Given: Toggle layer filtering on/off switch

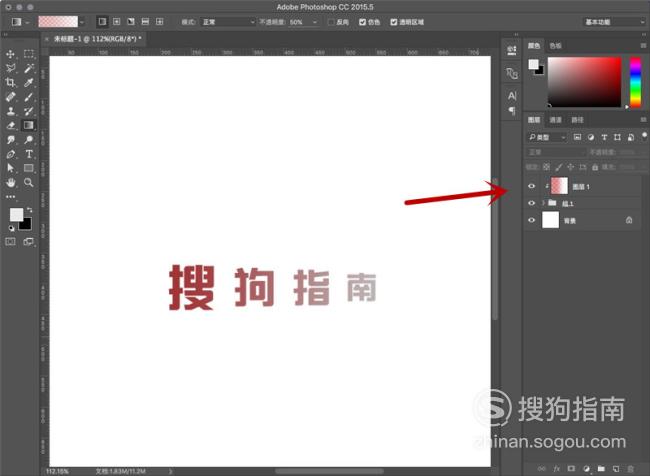Looking at the screenshot, I should (644, 135).
